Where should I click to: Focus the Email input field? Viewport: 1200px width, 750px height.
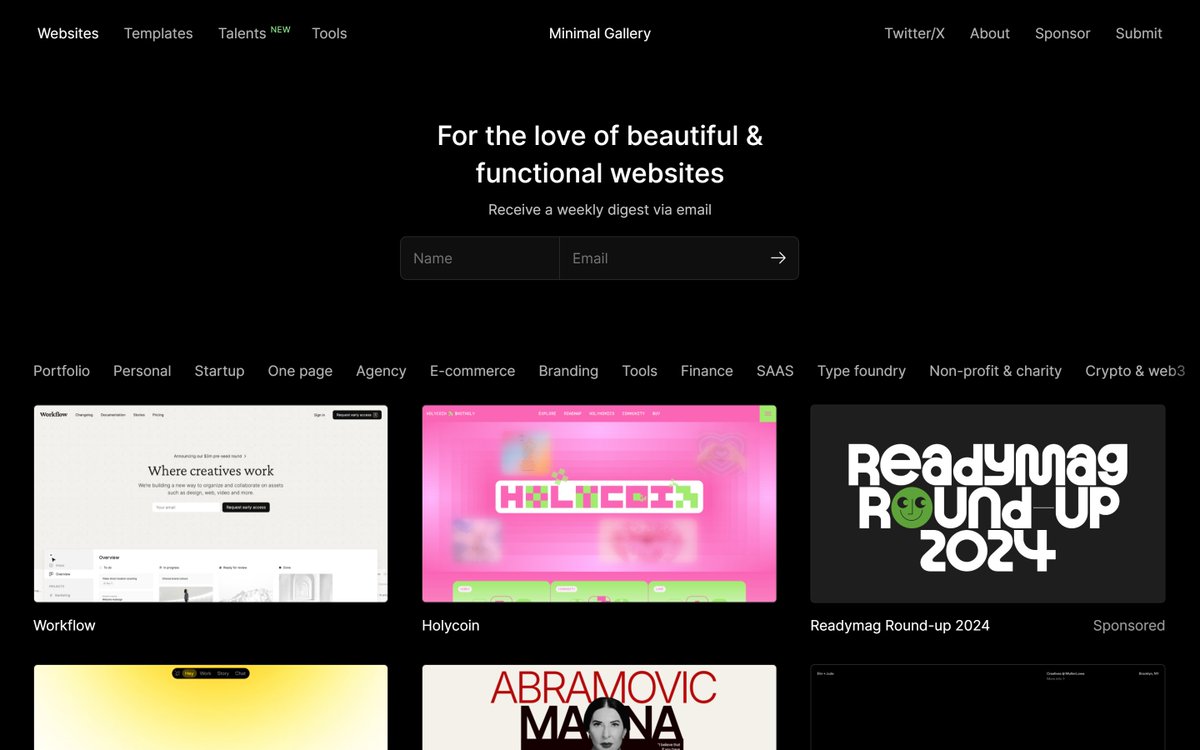pyautogui.click(x=659, y=258)
